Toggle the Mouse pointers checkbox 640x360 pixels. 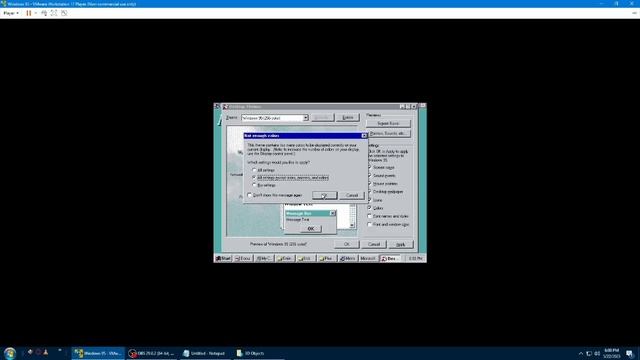coord(369,184)
